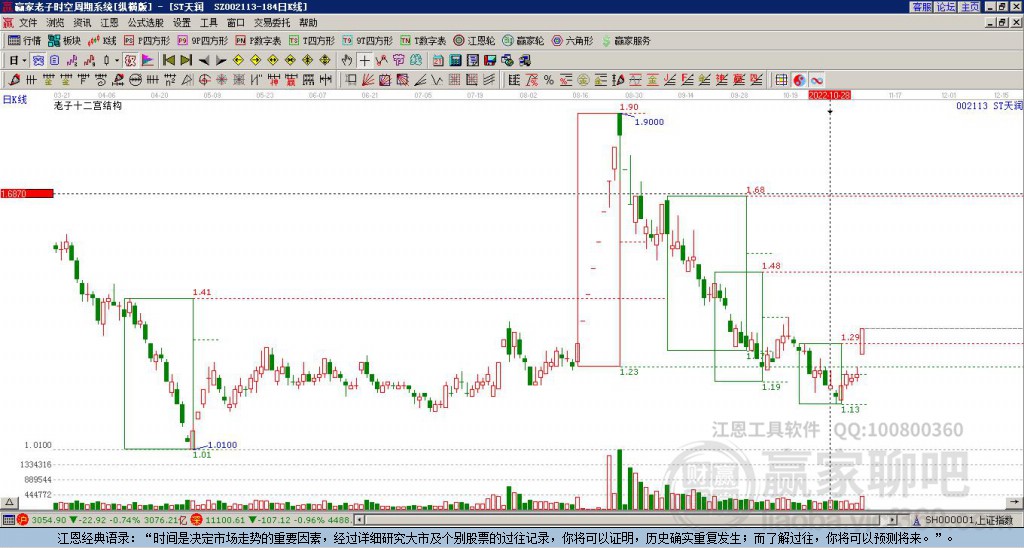Open the 赢家轮 wheel tool
This screenshot has height=548, width=1024.
(522, 40)
